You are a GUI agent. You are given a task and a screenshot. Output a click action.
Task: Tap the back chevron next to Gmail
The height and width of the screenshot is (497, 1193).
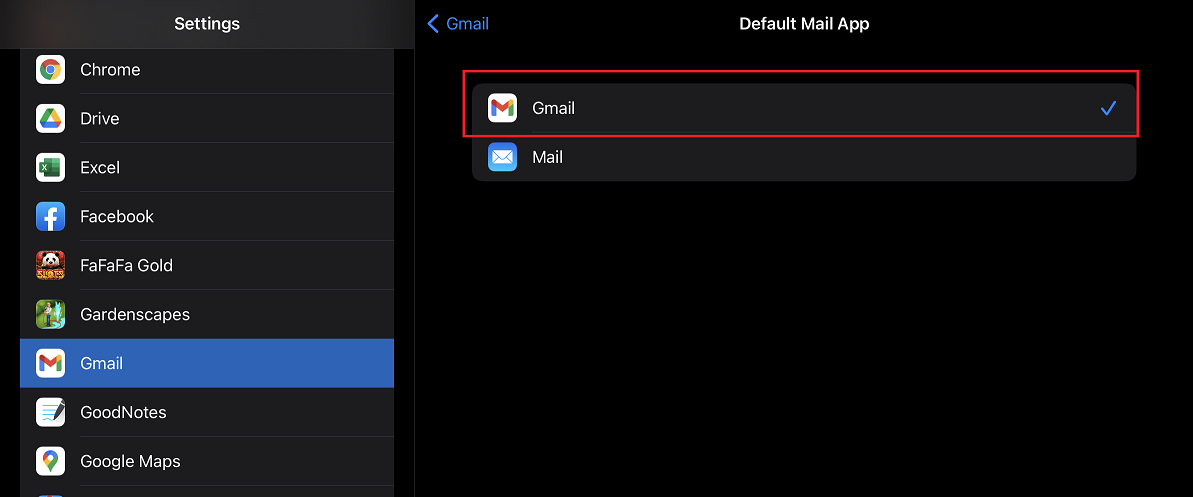click(x=433, y=24)
